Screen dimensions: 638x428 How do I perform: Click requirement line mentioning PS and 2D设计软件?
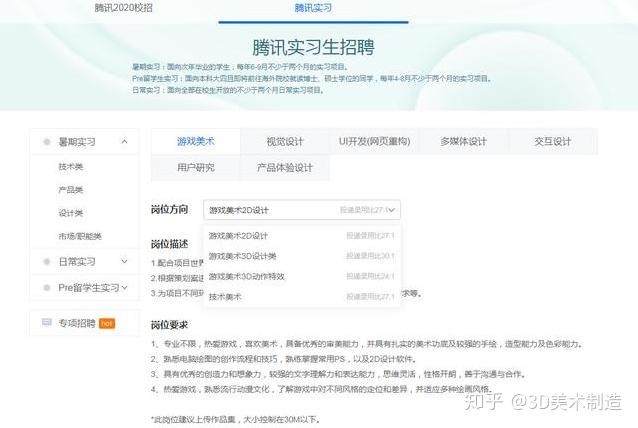[x=284, y=359]
